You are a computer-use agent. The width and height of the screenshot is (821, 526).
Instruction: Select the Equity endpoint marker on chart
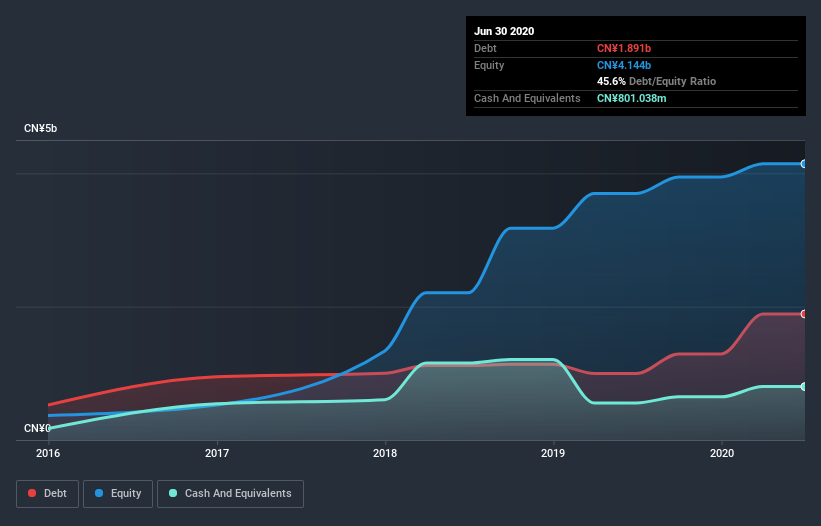click(804, 164)
